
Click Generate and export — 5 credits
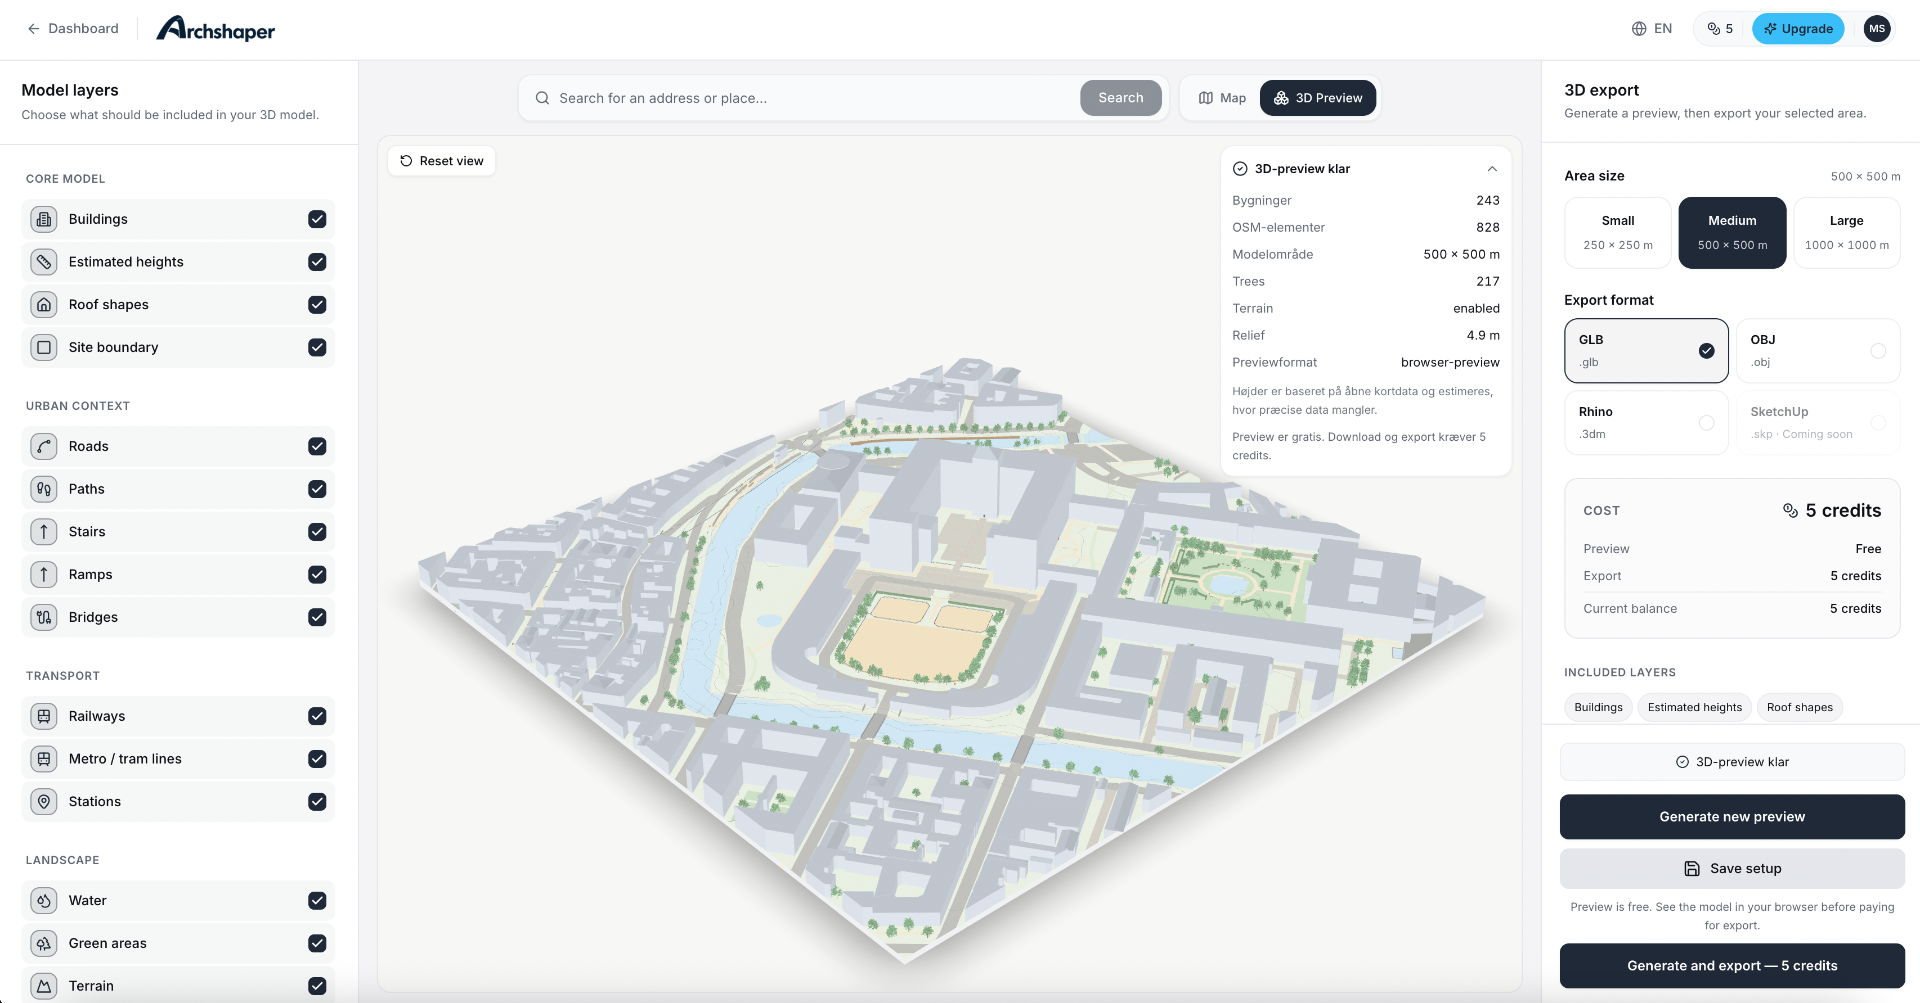[x=1732, y=966]
